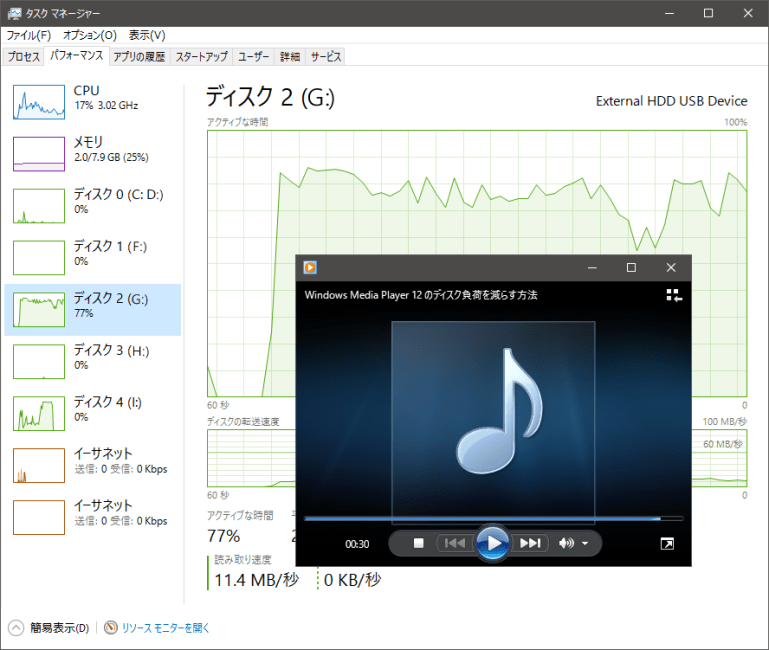Select メモリ in the performance sidebar
Image resolution: width=769 pixels, height=650 pixels.
[x=93, y=154]
